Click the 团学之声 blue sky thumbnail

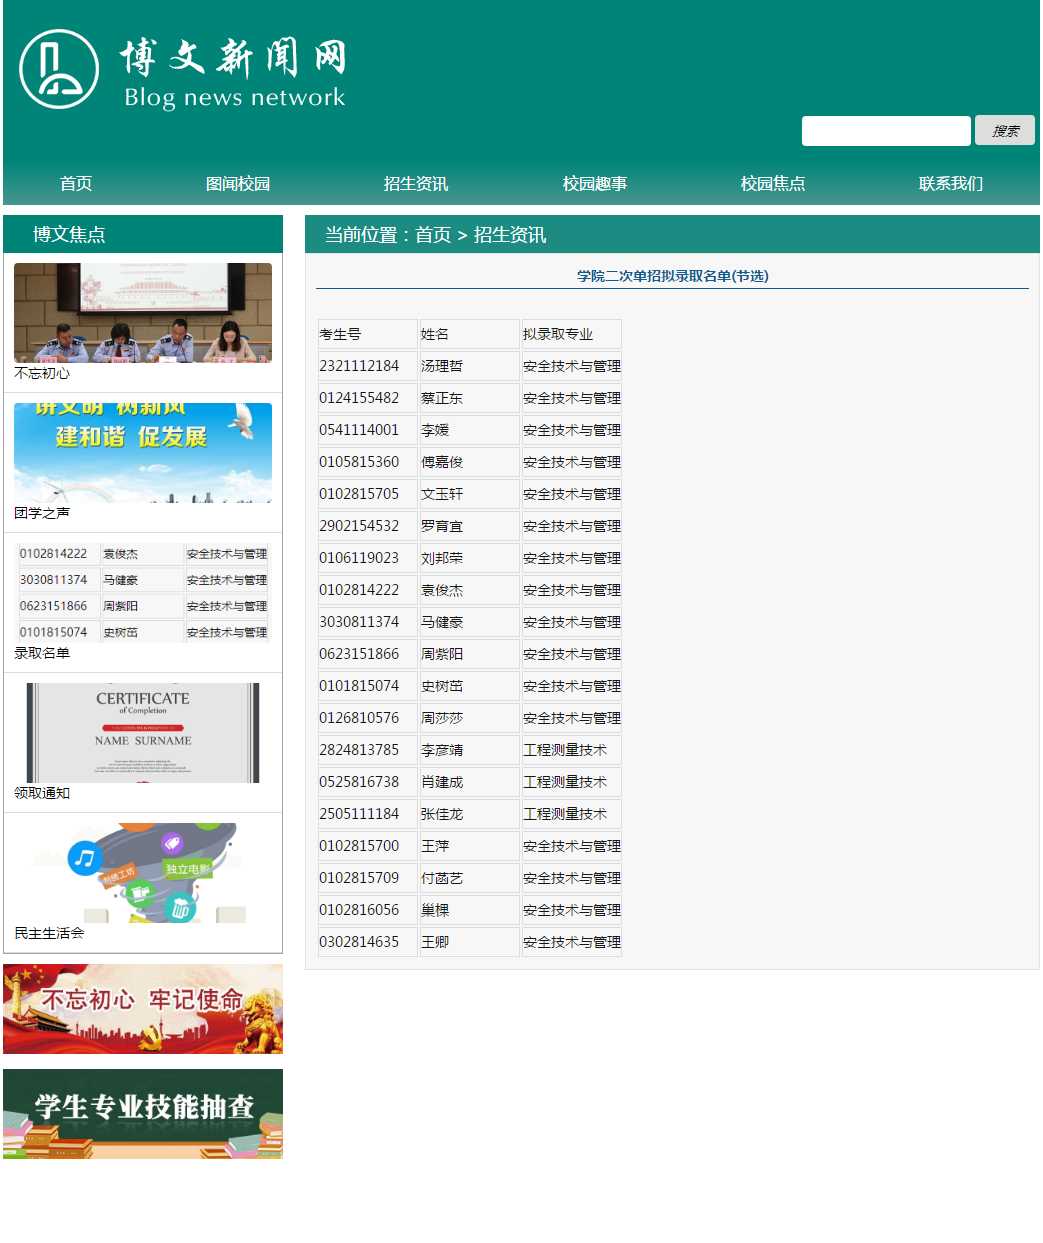coord(143,452)
